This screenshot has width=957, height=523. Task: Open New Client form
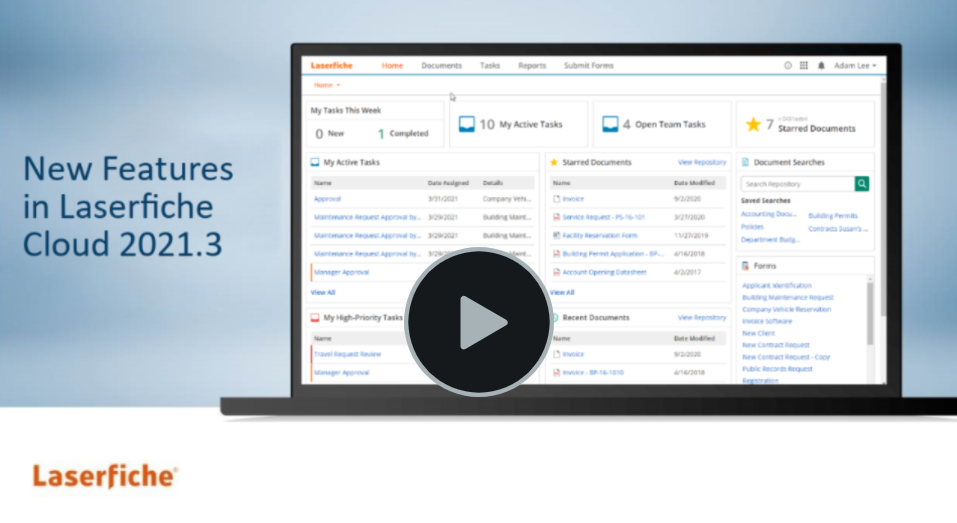(758, 333)
